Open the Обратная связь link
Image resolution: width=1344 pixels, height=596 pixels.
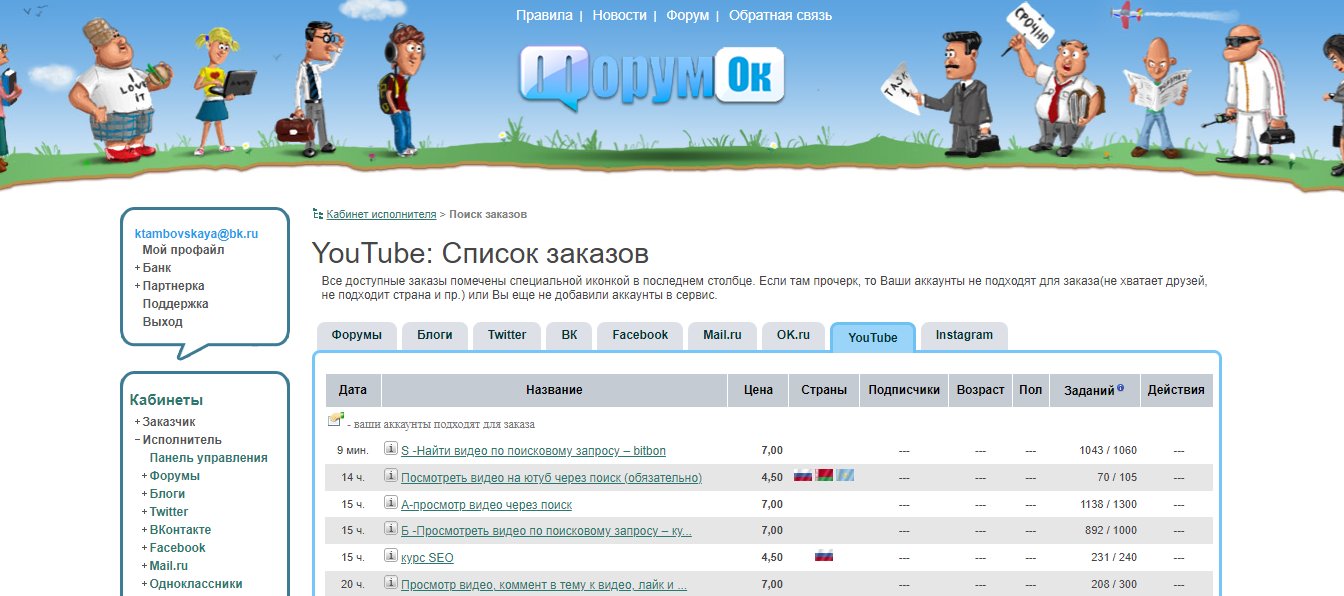782,14
